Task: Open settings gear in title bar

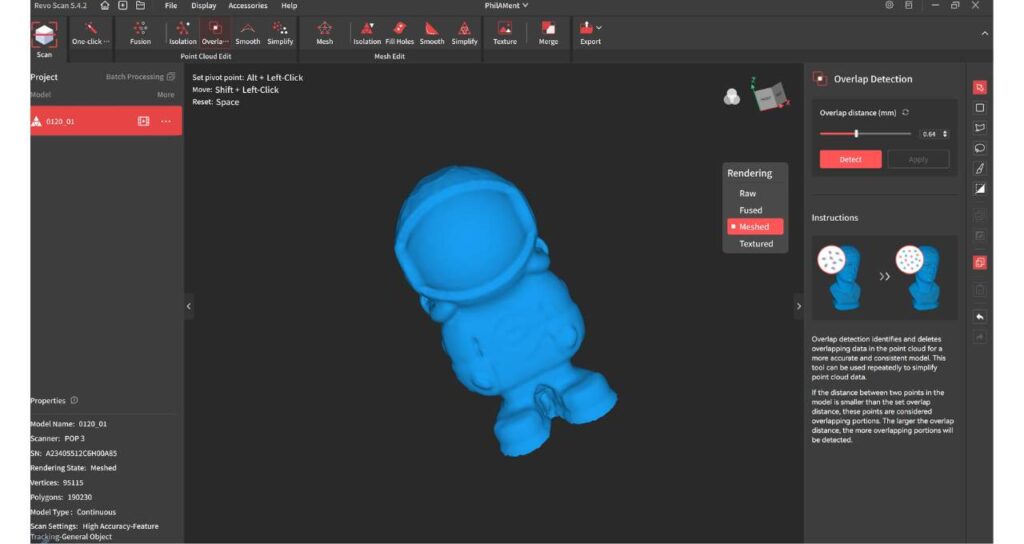Action: (x=889, y=5)
